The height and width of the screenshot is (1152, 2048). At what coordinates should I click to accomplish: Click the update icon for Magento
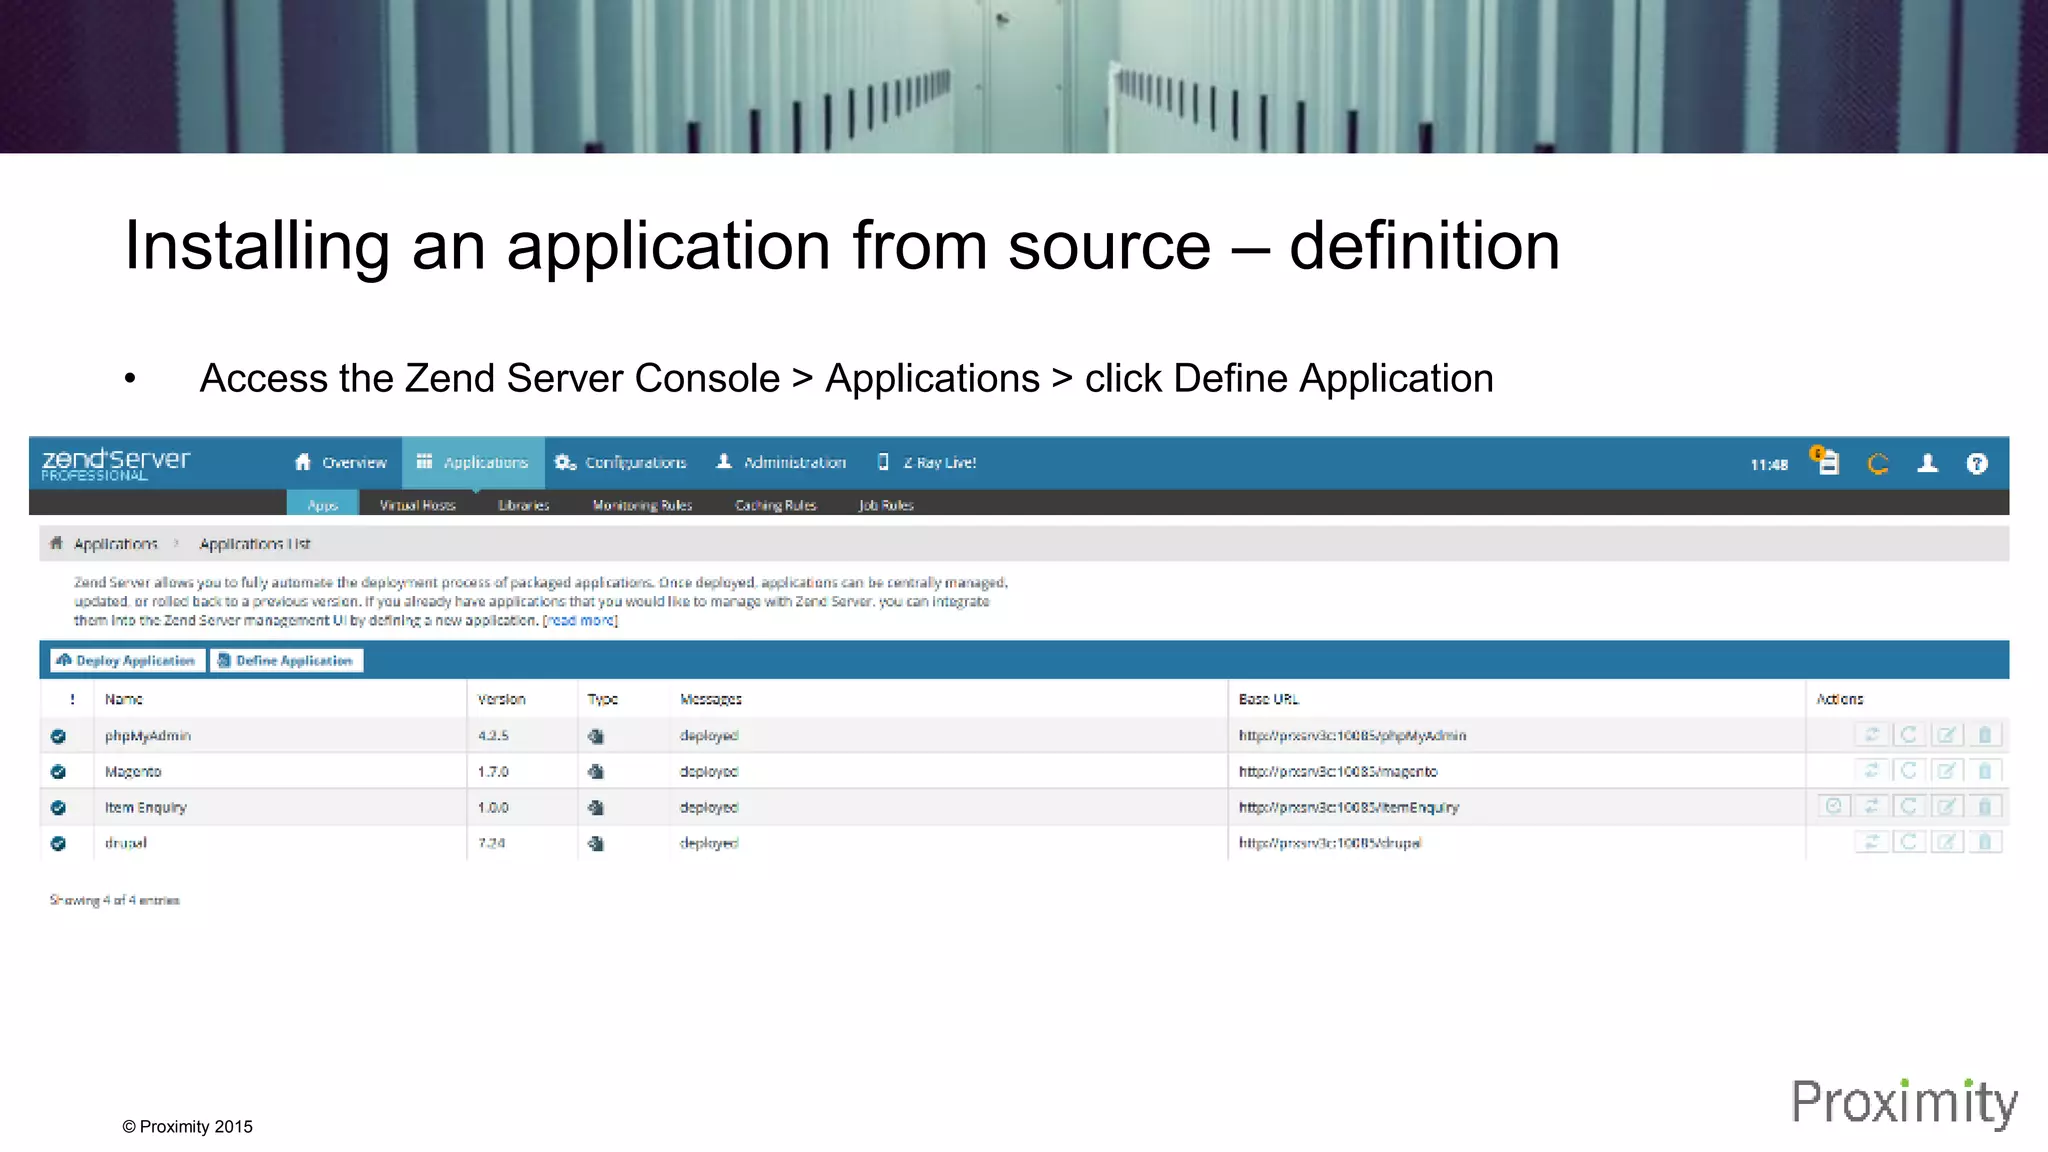click(x=1872, y=771)
